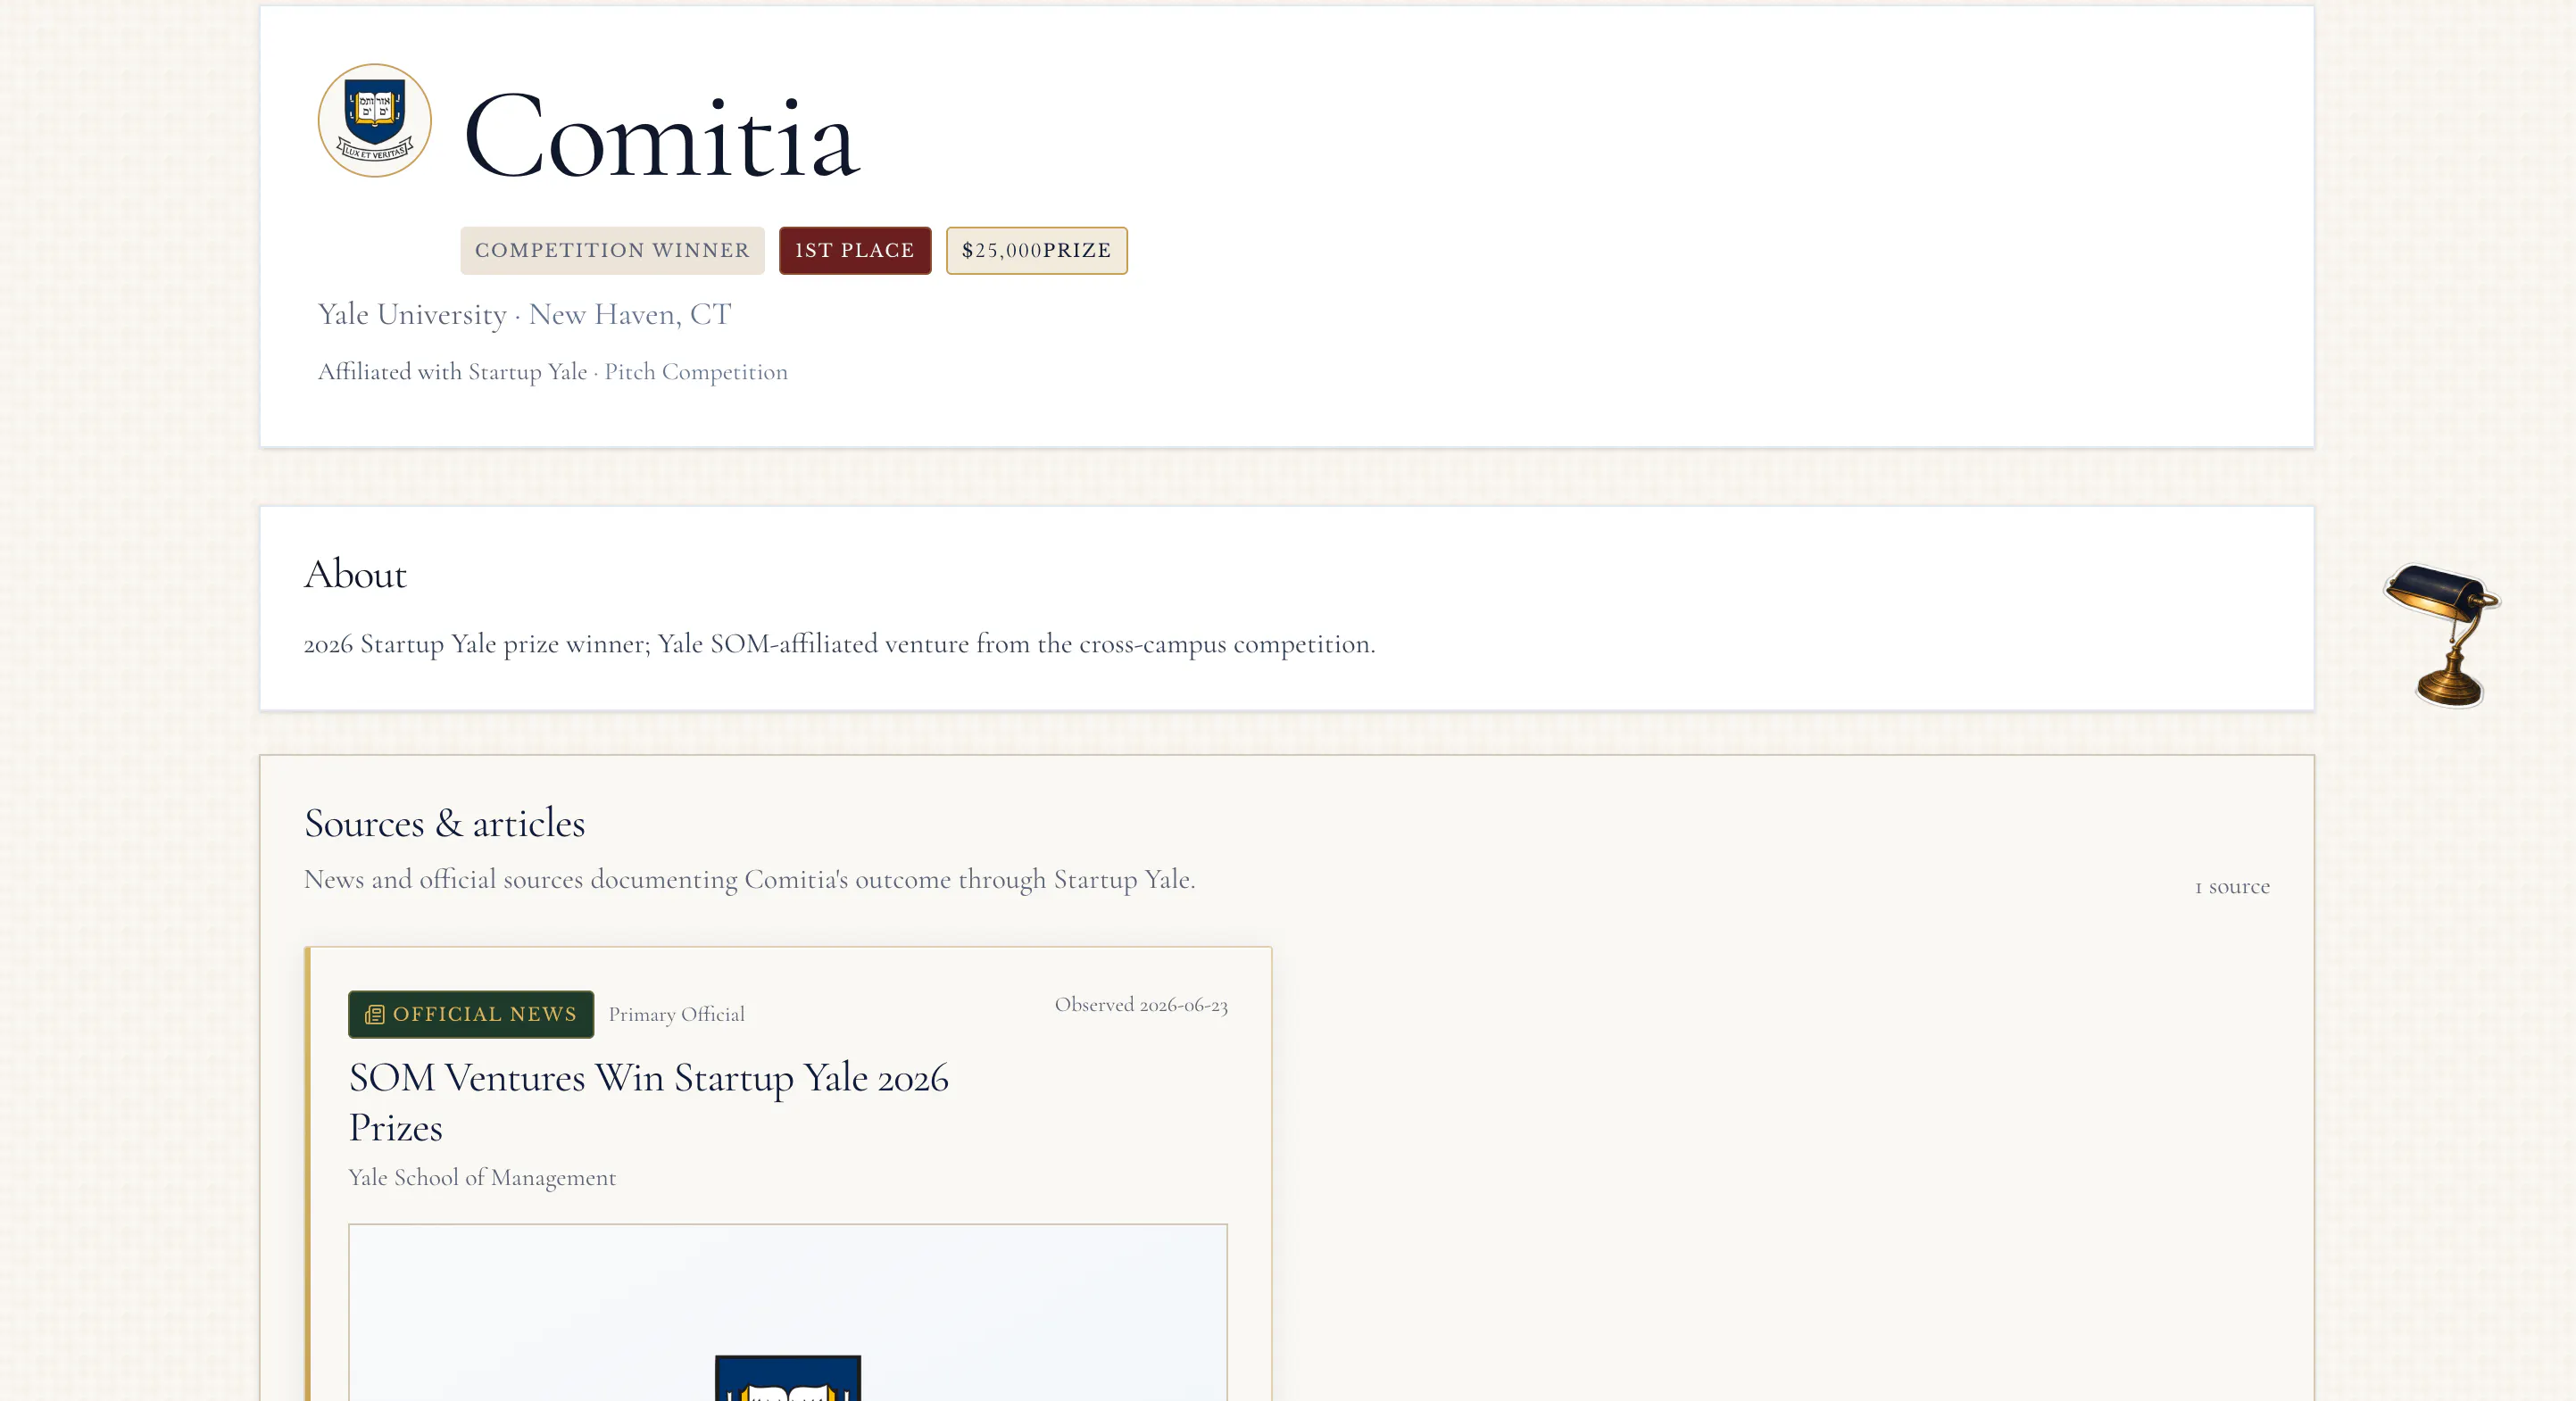
Task: Click the newspaper icon in Official News badge
Action: coord(374,1015)
